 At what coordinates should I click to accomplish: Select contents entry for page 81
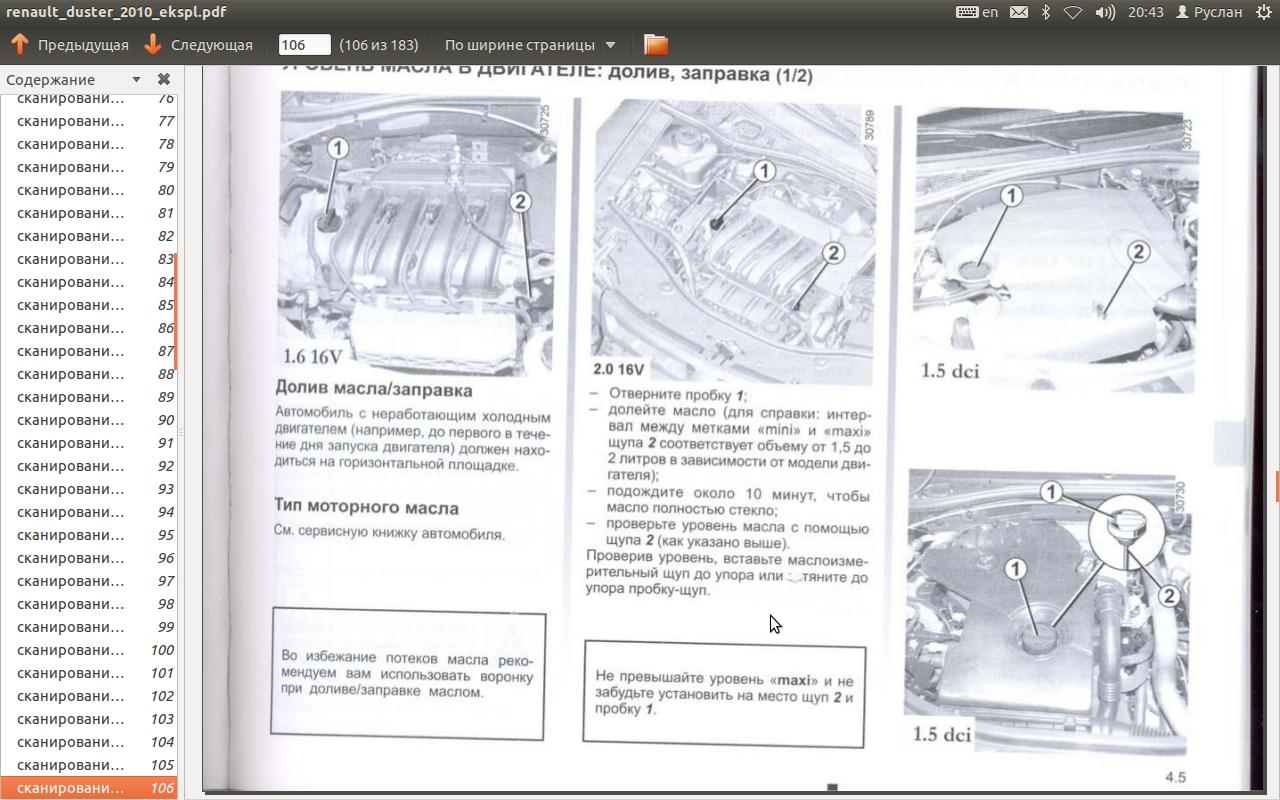coord(89,213)
